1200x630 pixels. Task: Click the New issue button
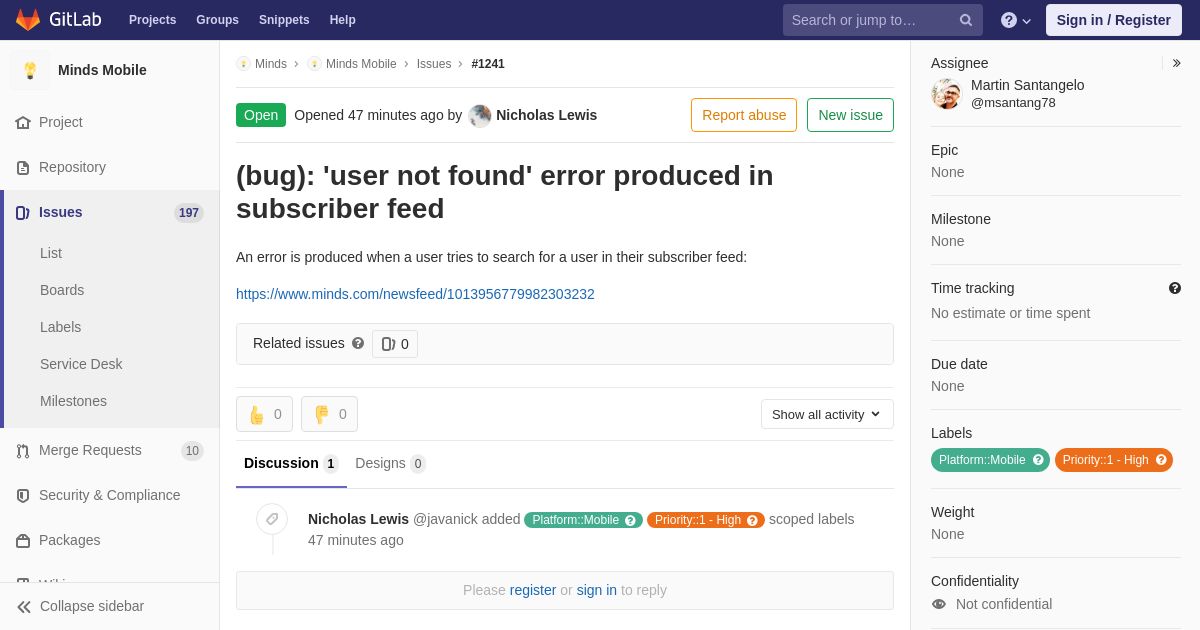tap(850, 115)
